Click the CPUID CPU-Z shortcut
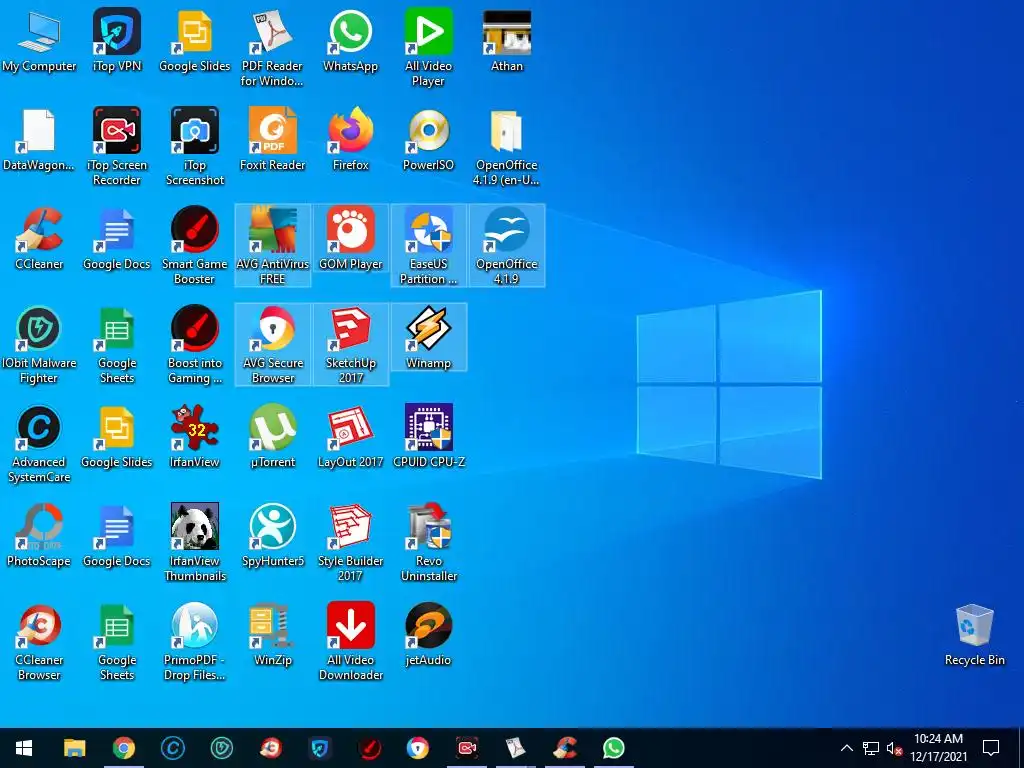The image size is (1024, 768). (x=428, y=438)
